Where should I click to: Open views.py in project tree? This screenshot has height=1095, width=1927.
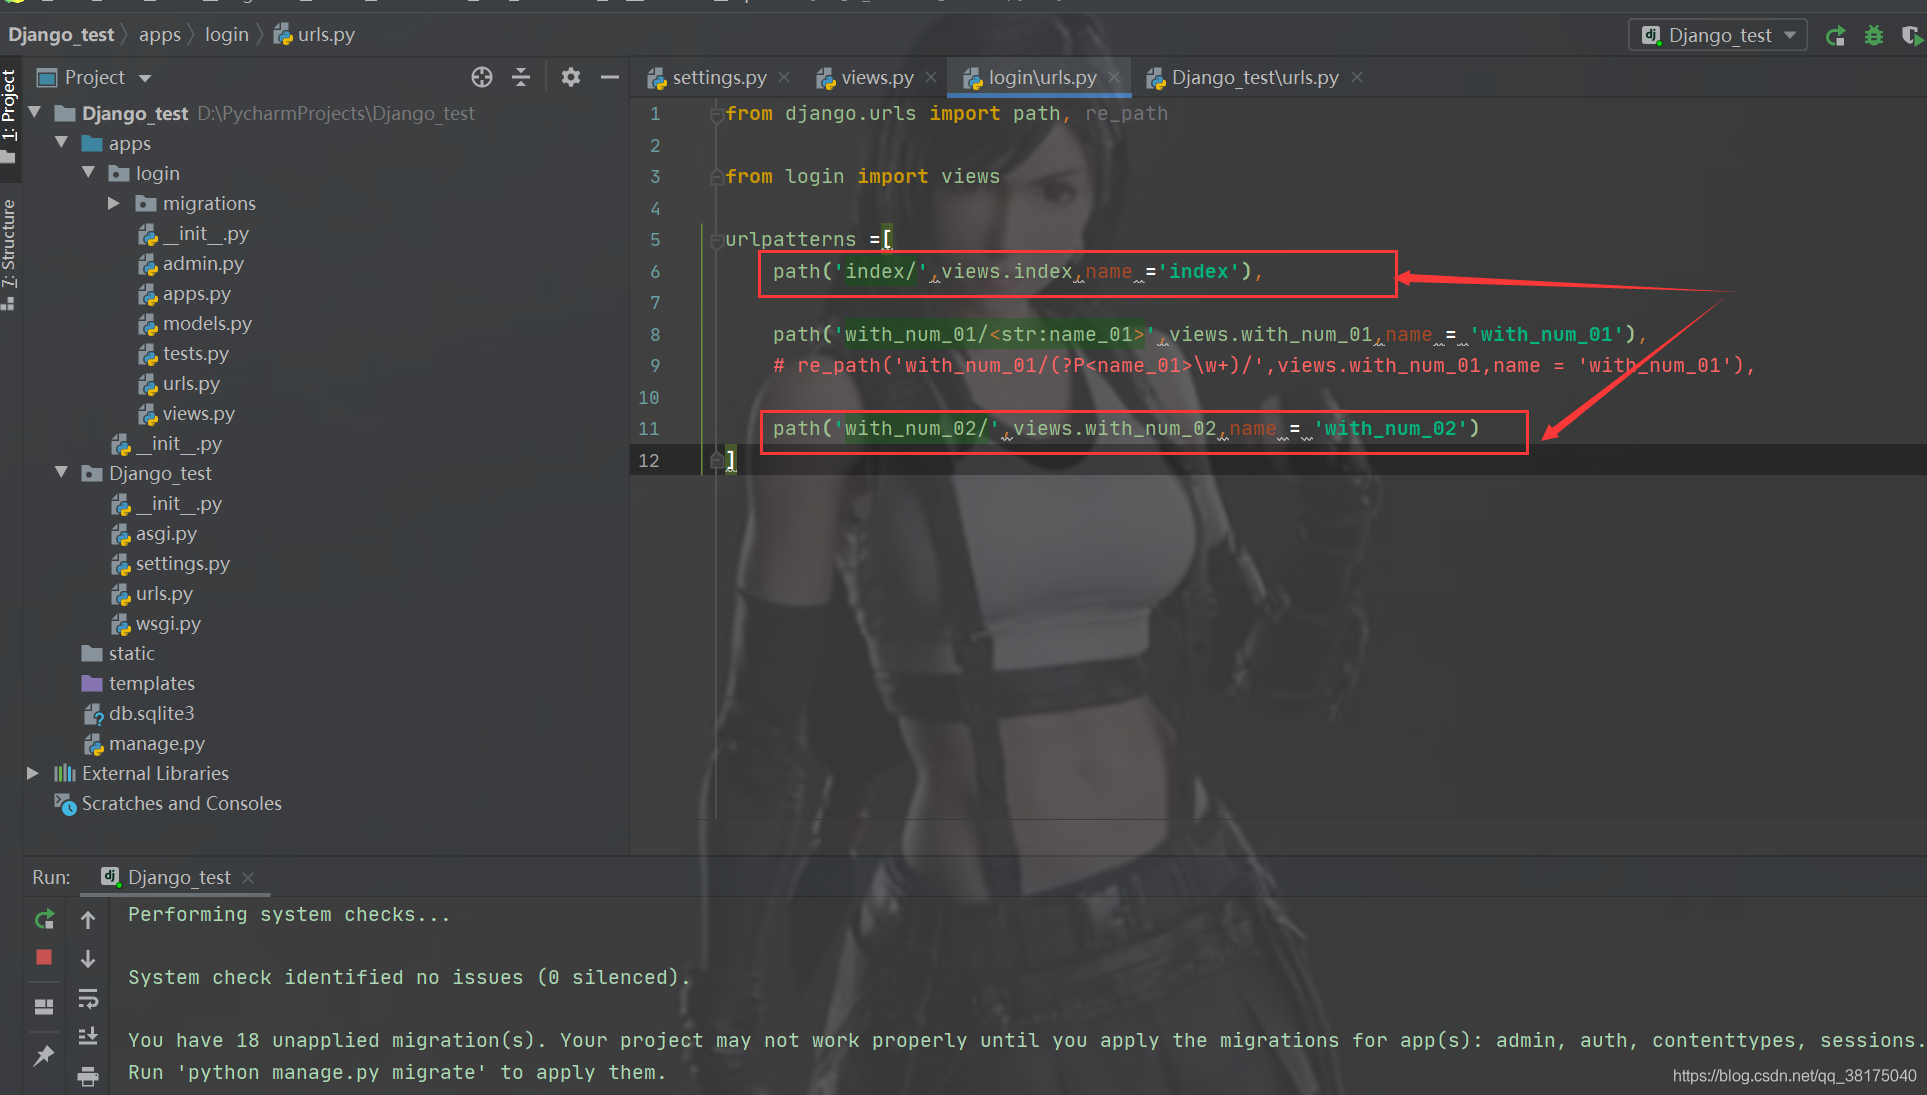[x=199, y=413]
